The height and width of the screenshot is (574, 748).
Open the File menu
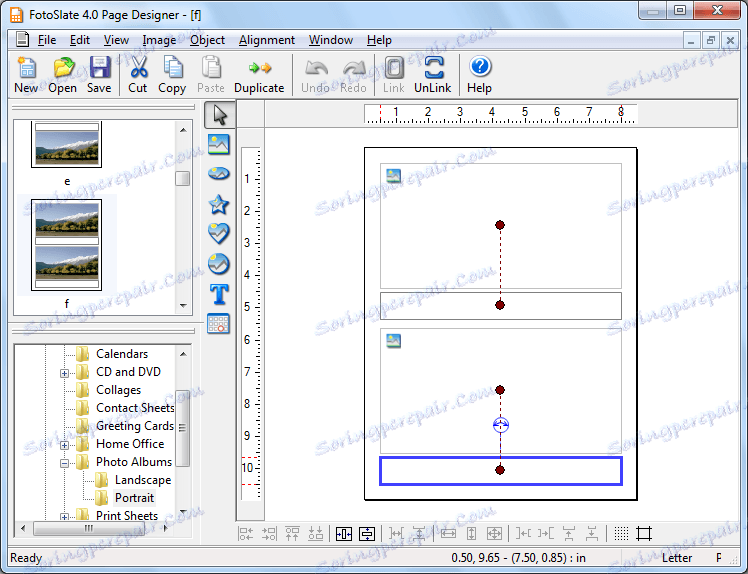pyautogui.click(x=47, y=40)
